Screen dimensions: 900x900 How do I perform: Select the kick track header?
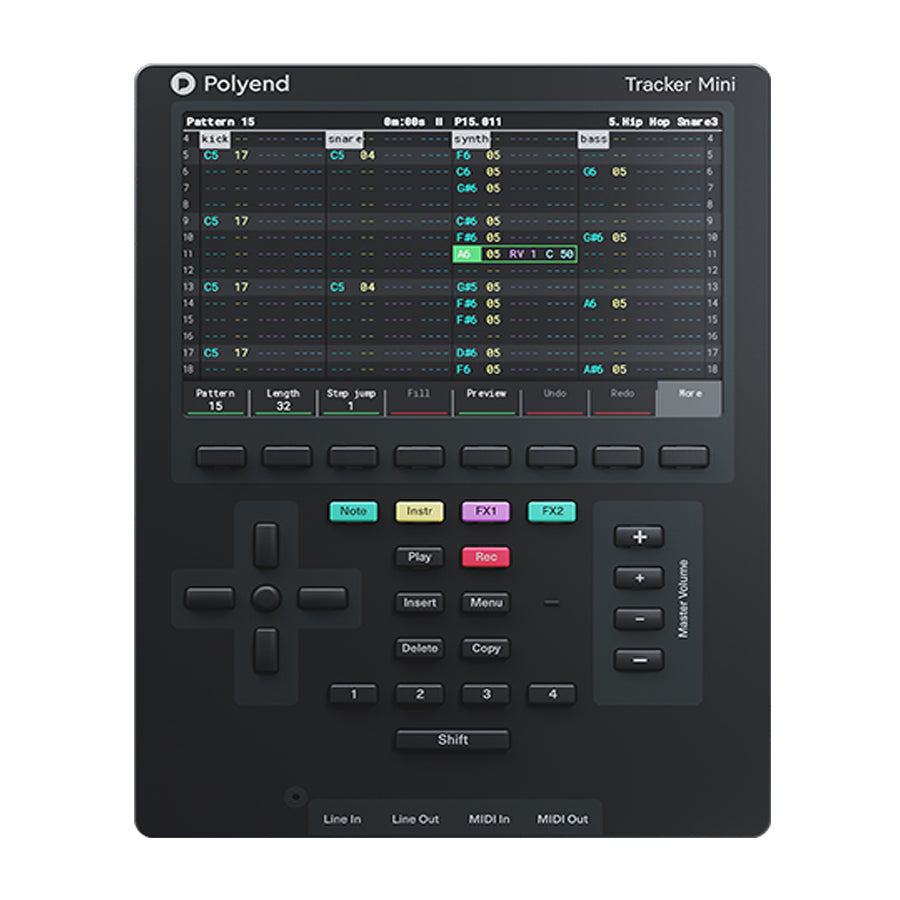pyautogui.click(x=215, y=139)
